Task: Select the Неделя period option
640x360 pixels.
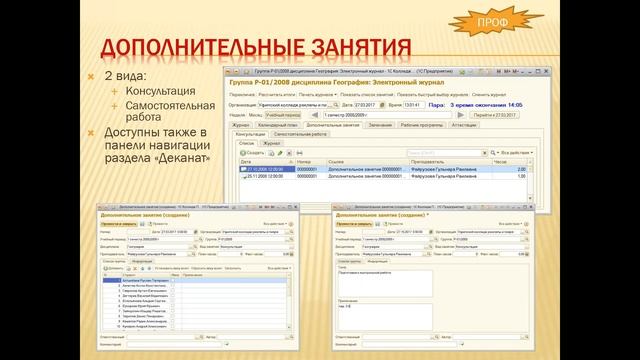Action: click(238, 115)
